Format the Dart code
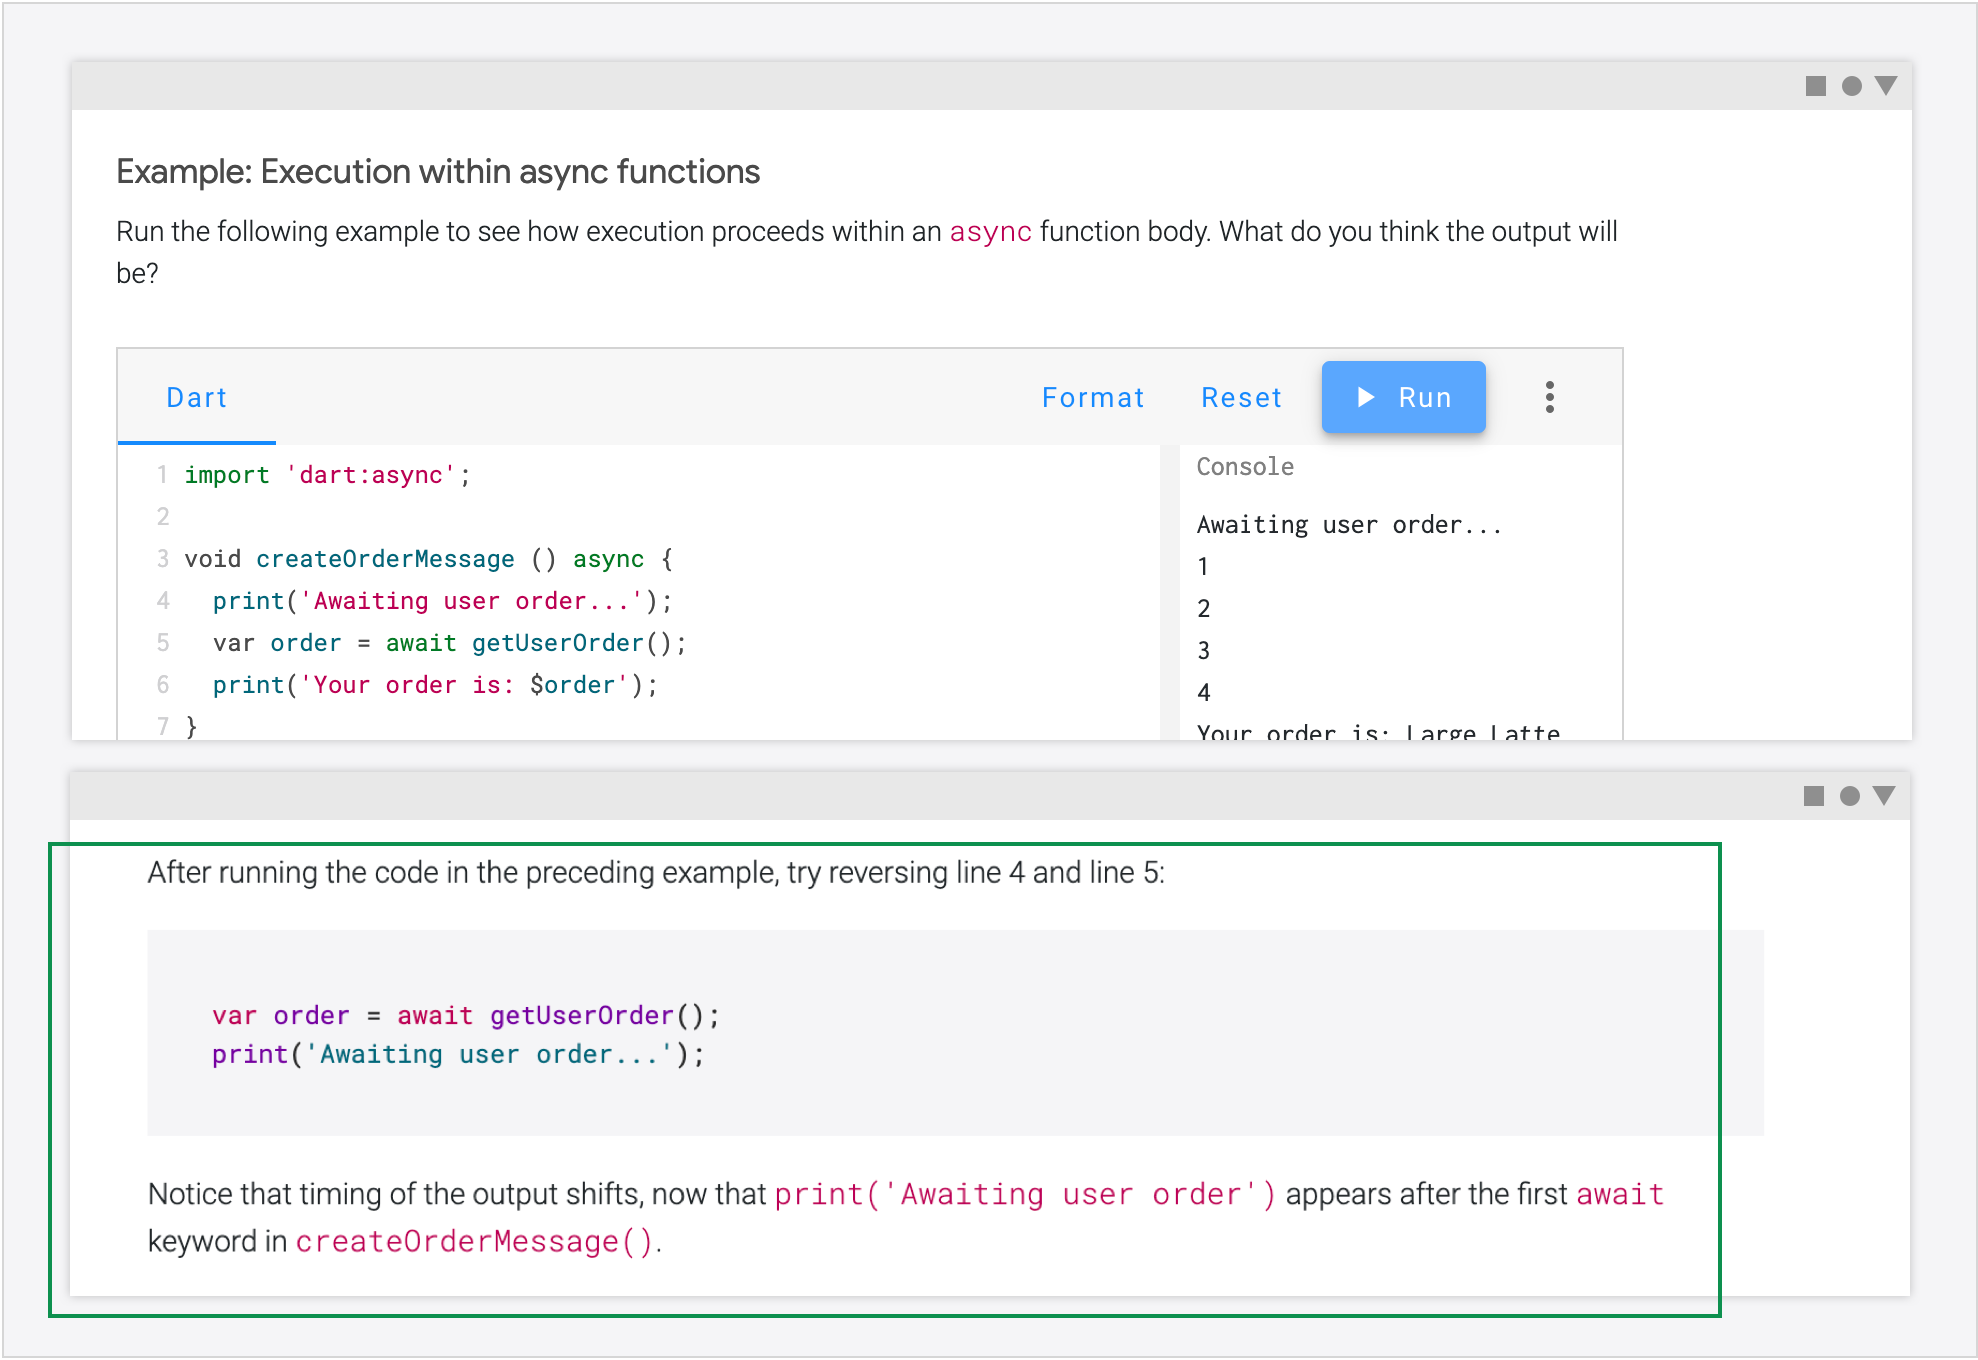1978x1360 pixels. pos(1093,397)
